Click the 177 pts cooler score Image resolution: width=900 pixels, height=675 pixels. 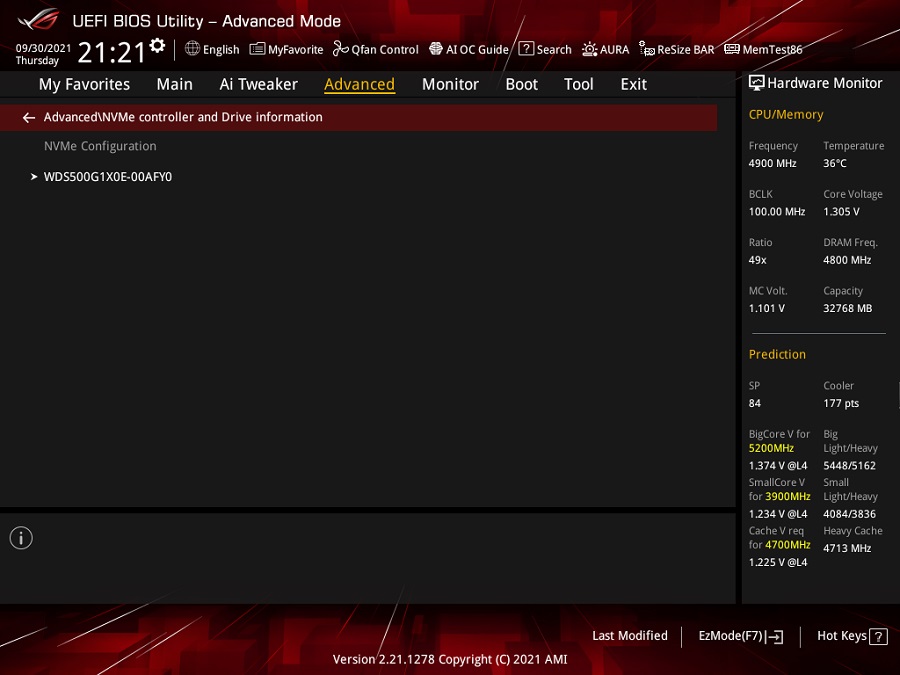(x=841, y=404)
